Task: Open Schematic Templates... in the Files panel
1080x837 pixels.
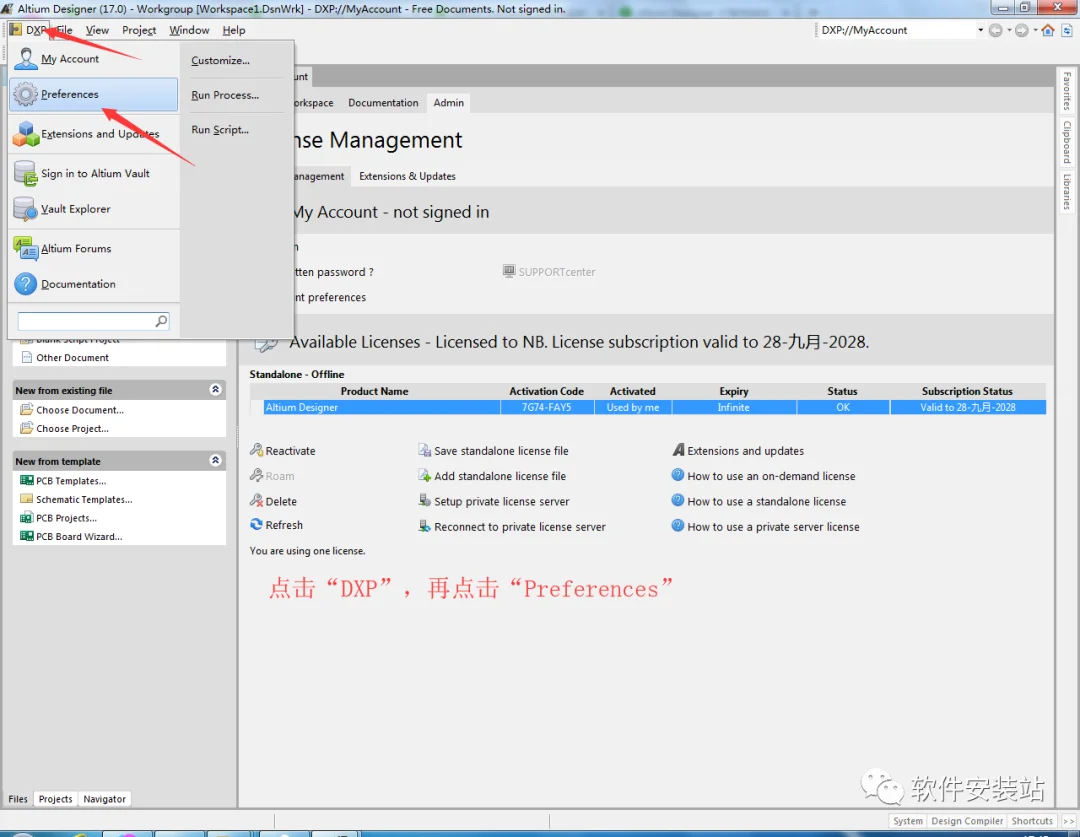Action: tap(84, 499)
